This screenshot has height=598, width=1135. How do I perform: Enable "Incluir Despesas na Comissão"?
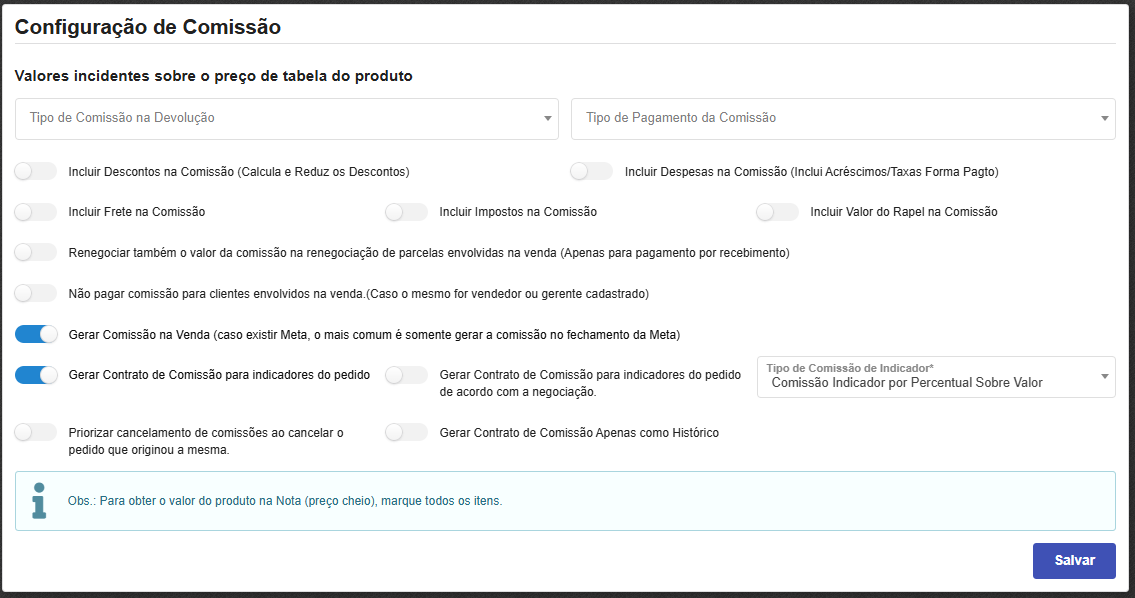(591, 171)
